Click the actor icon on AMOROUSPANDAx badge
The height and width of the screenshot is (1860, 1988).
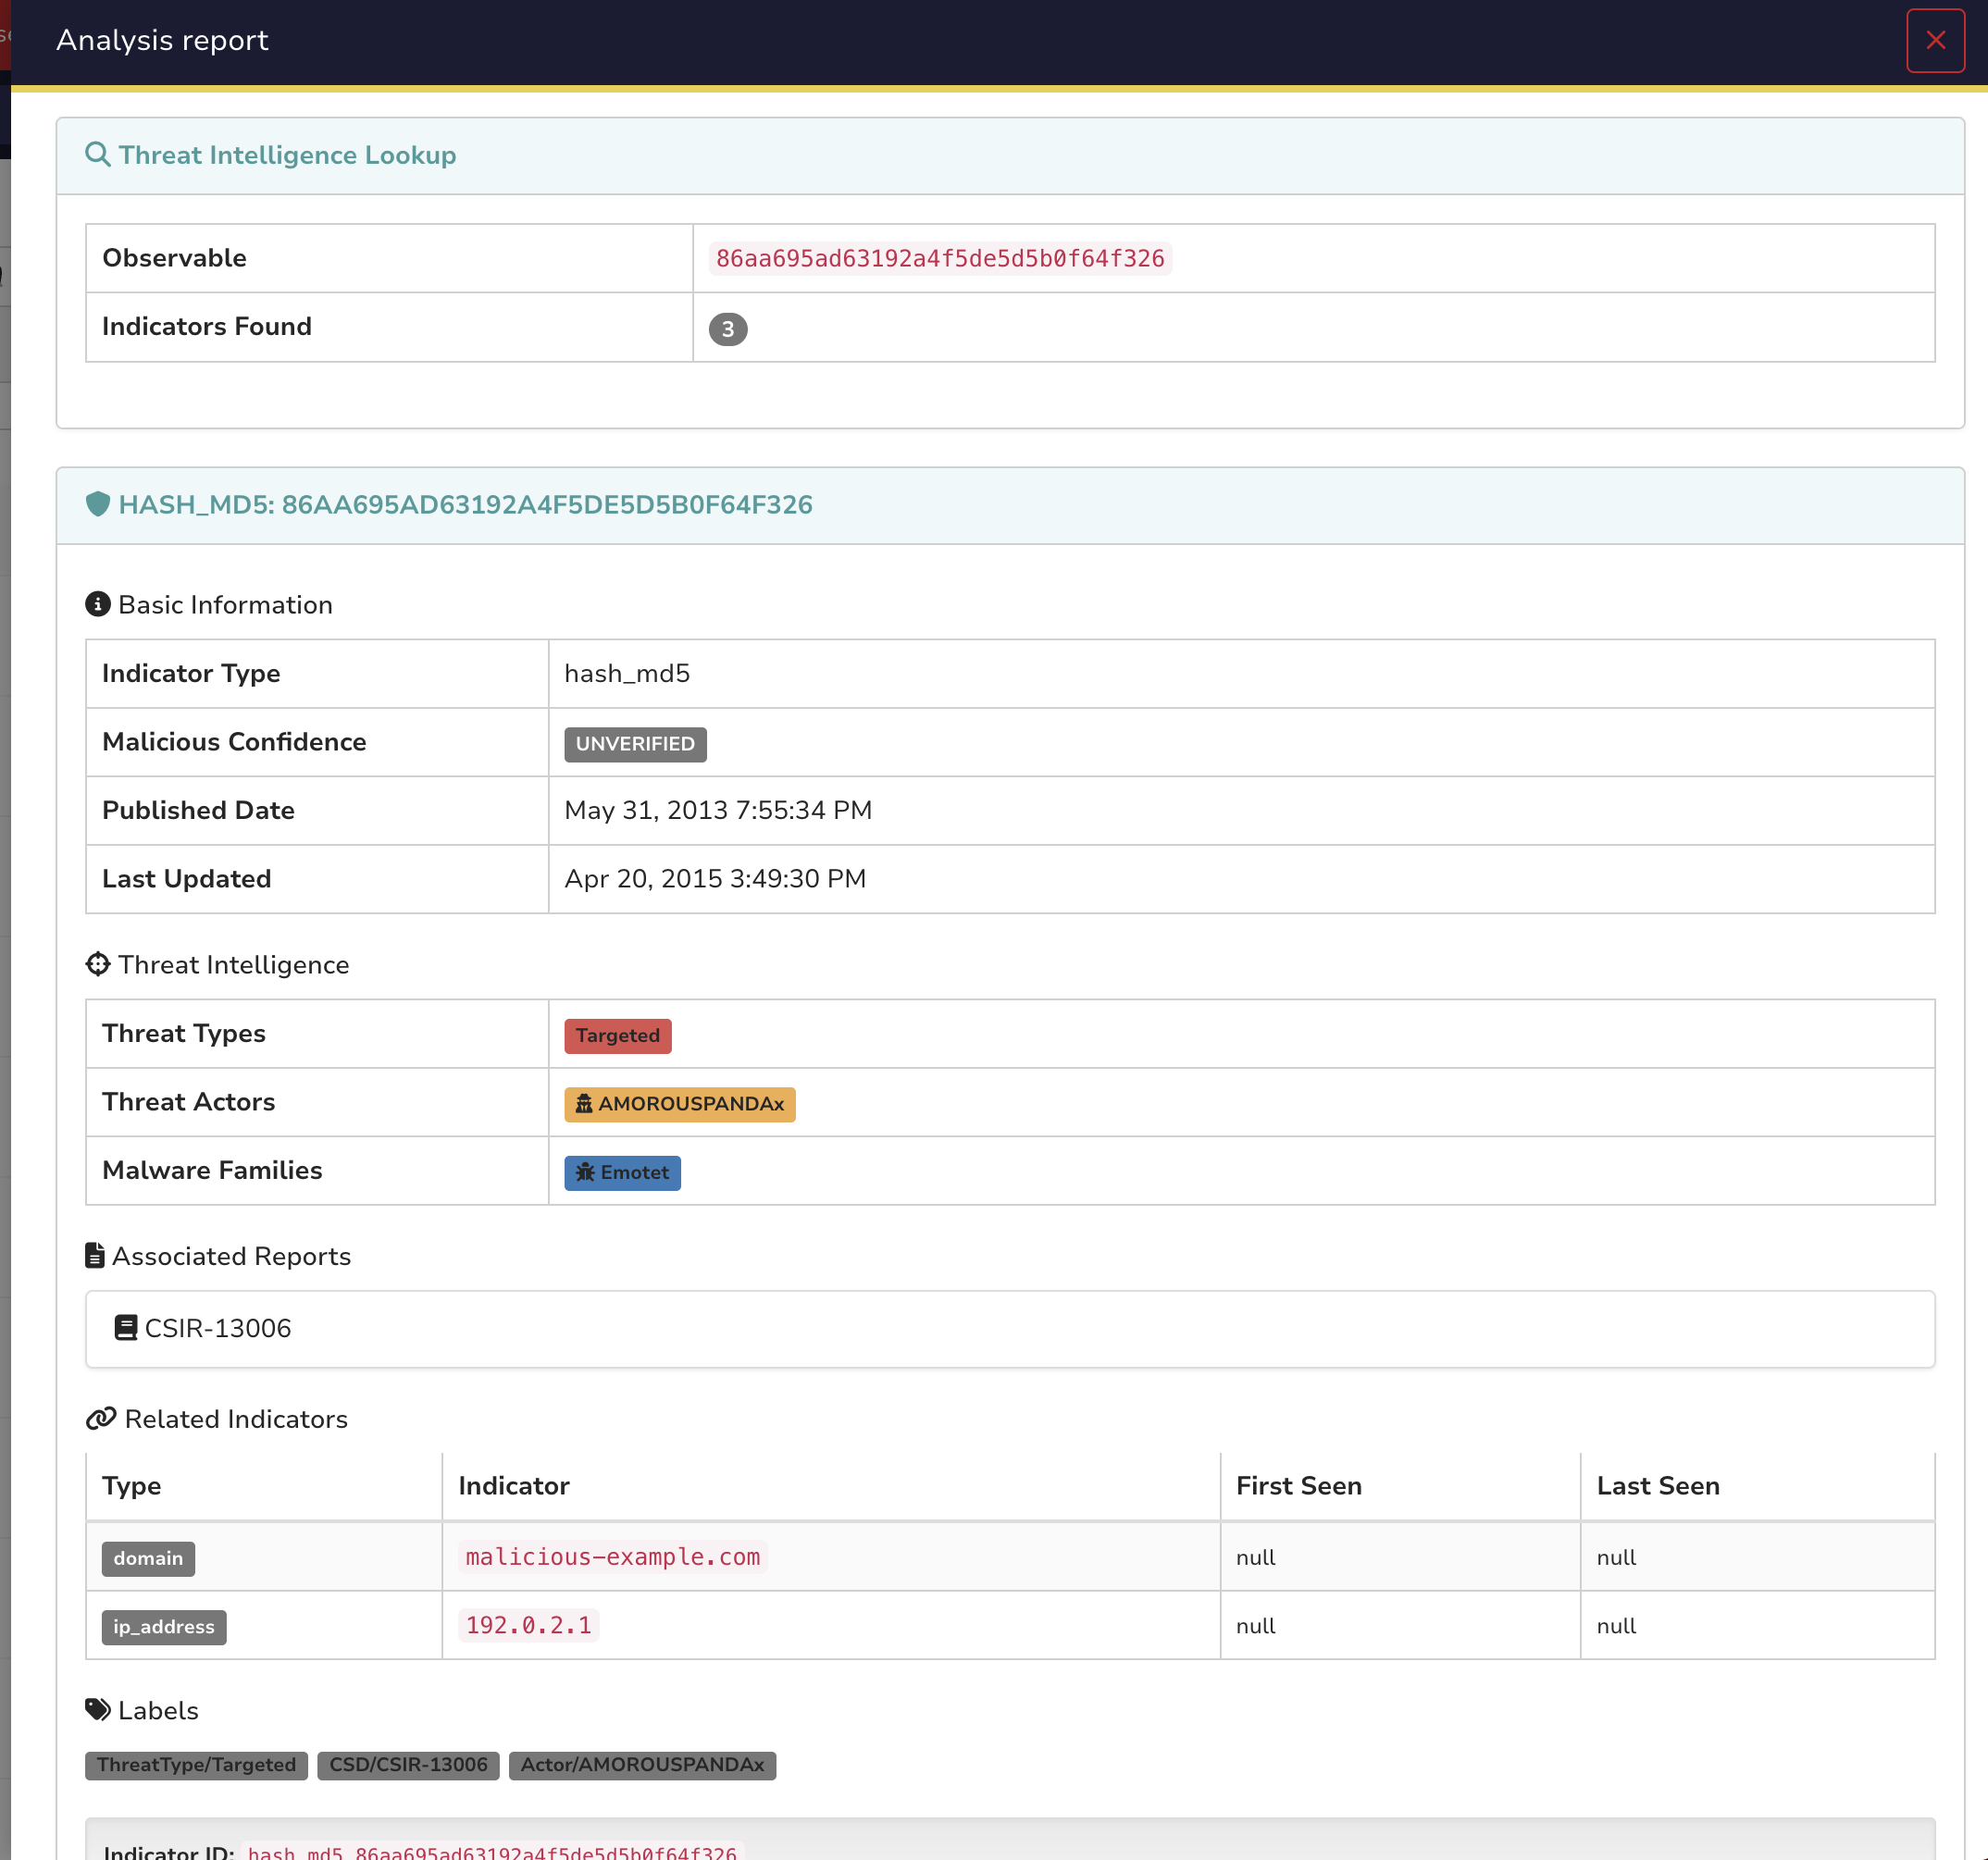coord(583,1104)
